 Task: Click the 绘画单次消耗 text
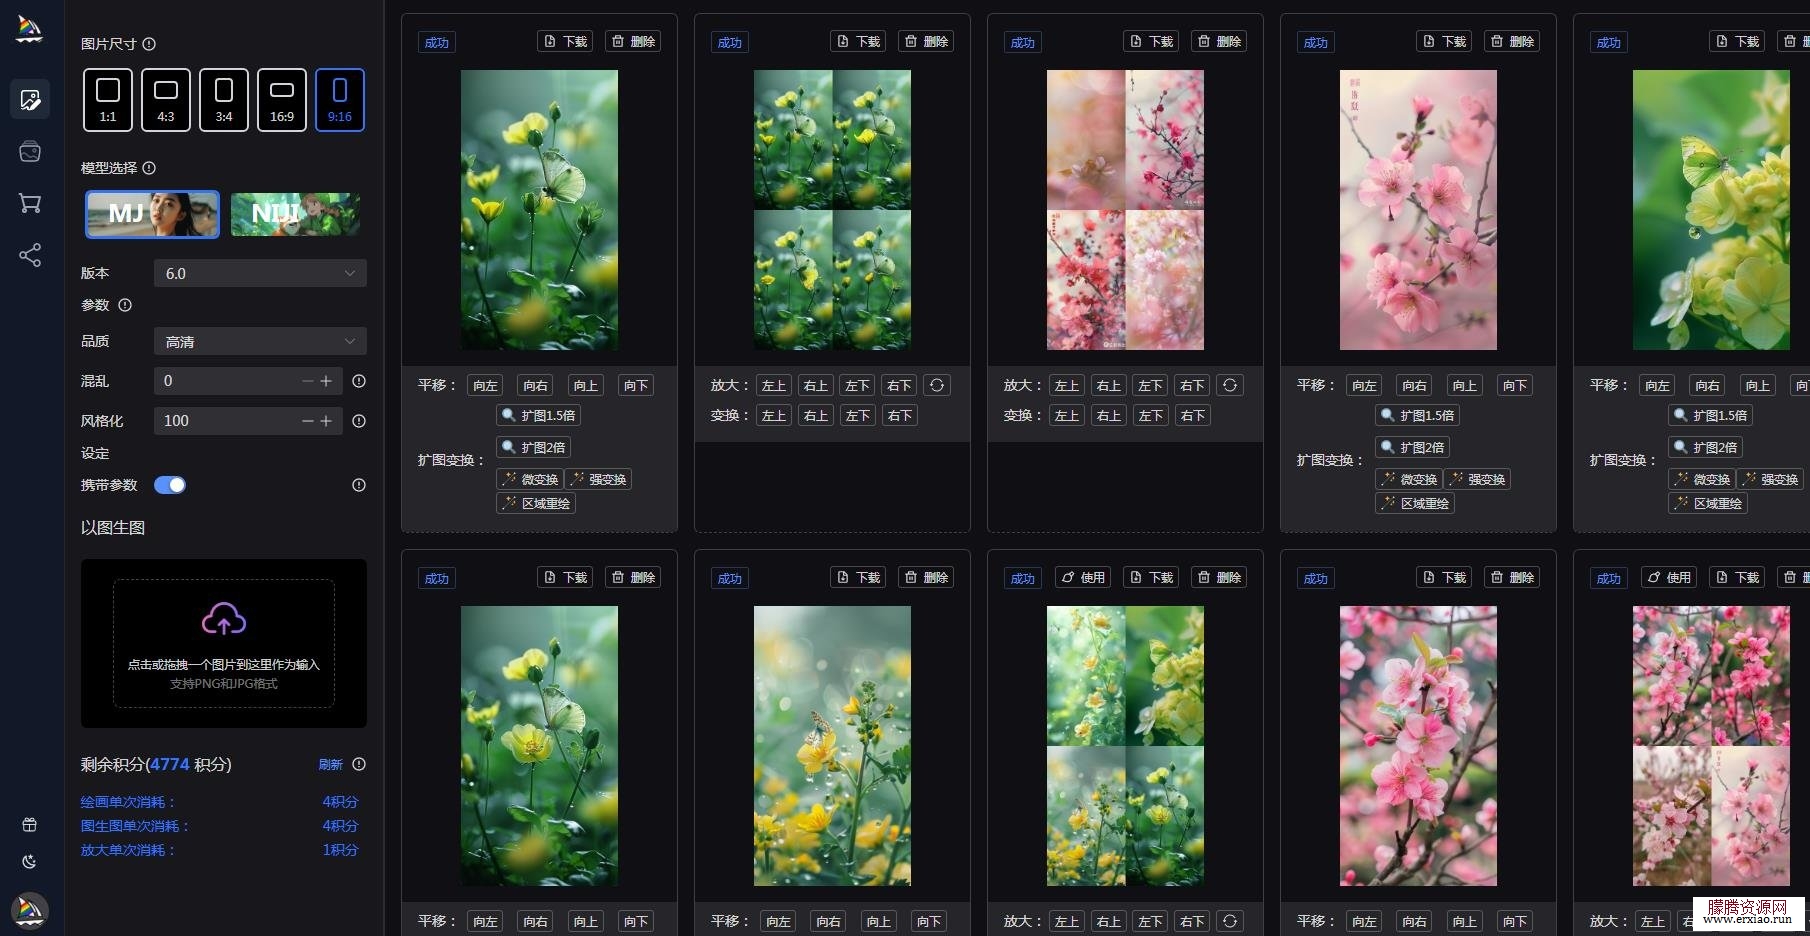coord(128,802)
